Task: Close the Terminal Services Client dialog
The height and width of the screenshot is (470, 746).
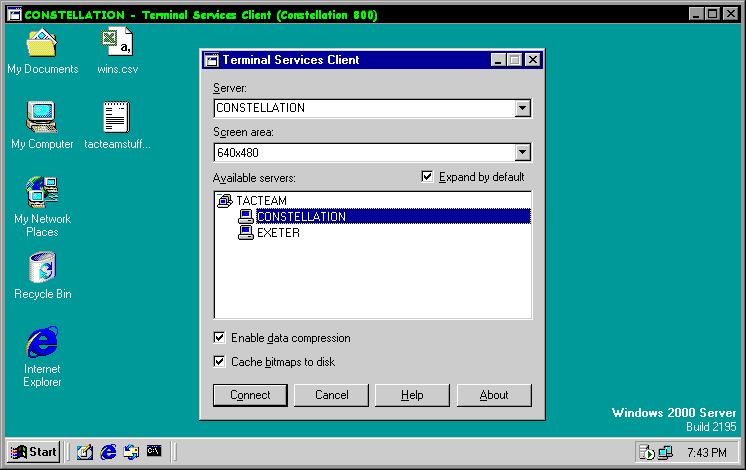Action: (533, 60)
